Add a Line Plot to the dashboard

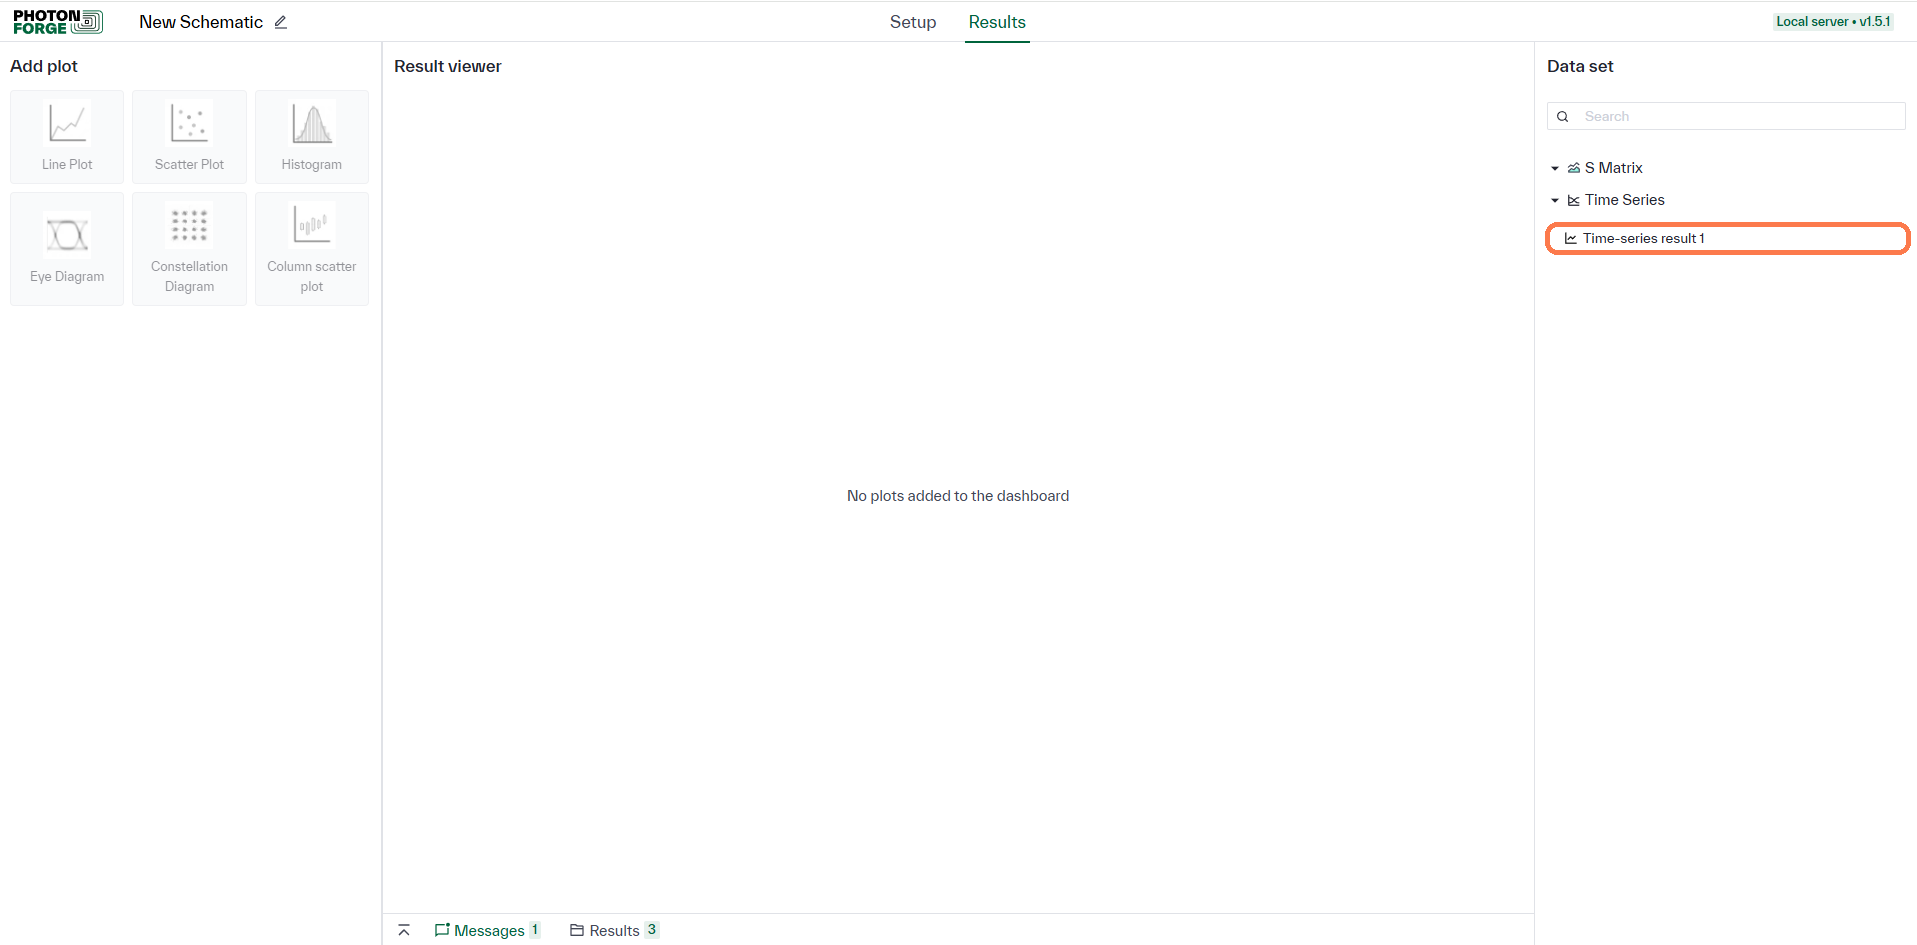67,137
